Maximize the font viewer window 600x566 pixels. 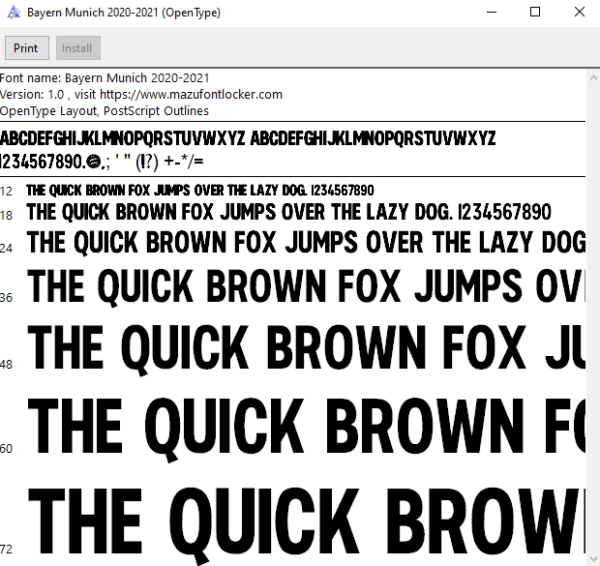[535, 12]
